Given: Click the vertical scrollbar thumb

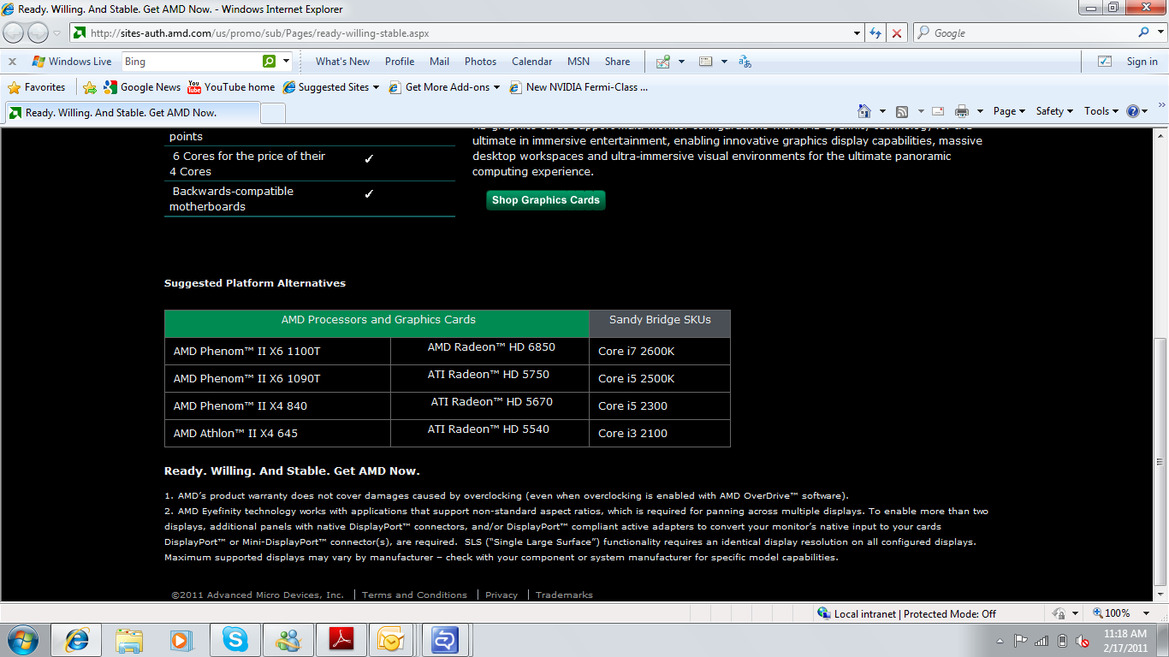Looking at the screenshot, I should pyautogui.click(x=1160, y=462).
